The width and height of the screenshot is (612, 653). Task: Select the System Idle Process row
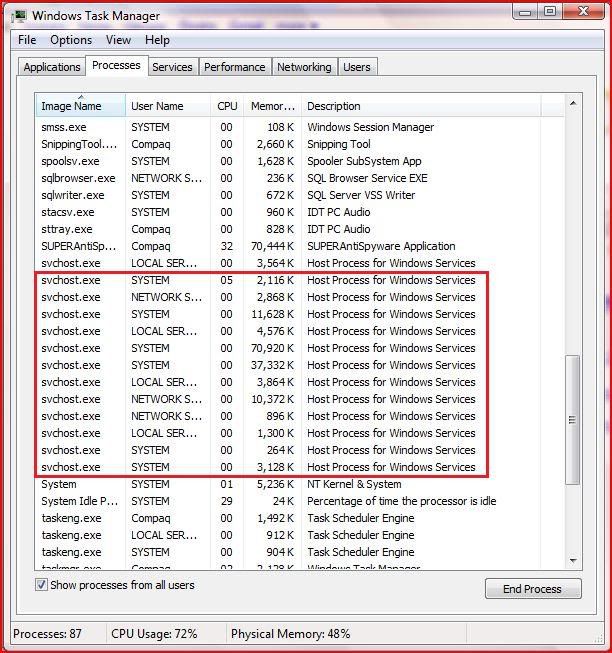300,501
